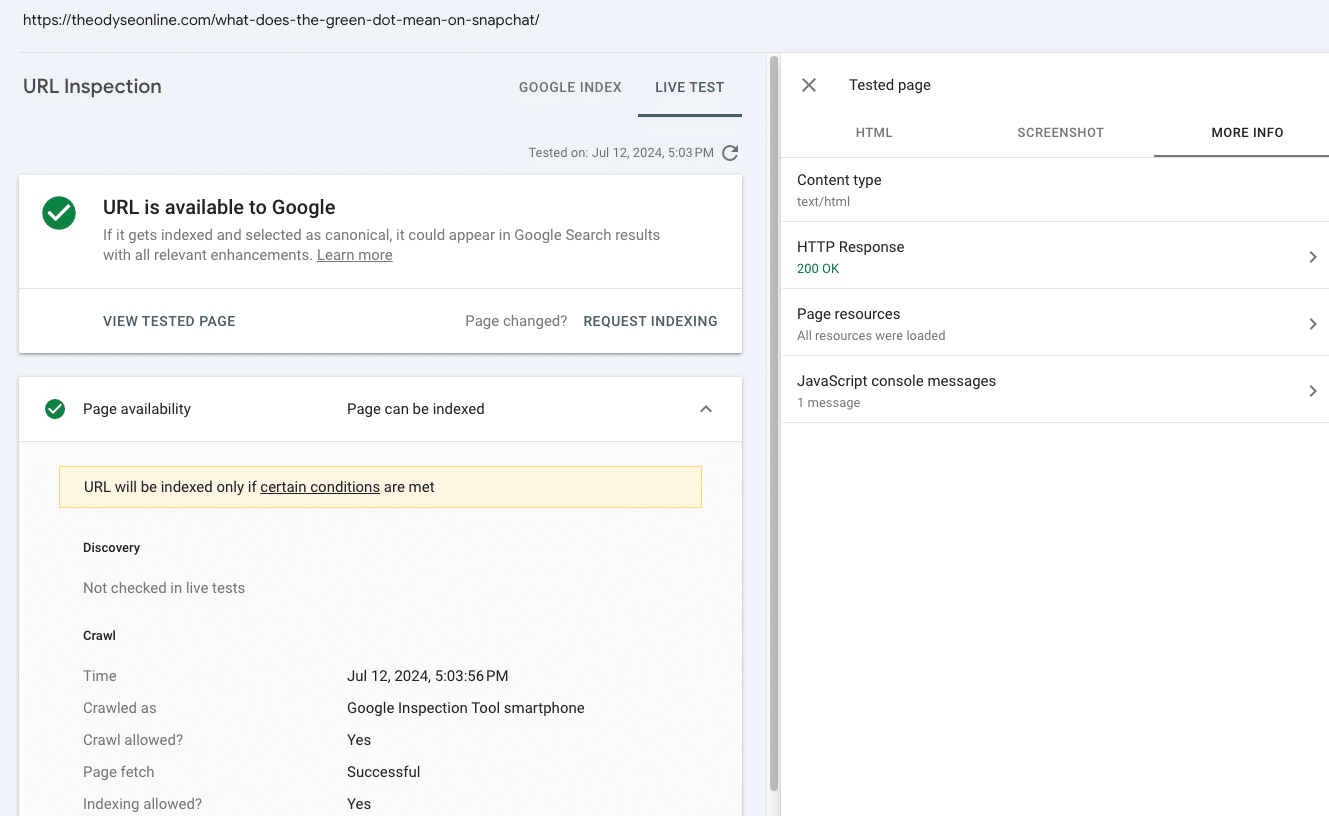Open JavaScript console messages chevron

[x=1312, y=391]
